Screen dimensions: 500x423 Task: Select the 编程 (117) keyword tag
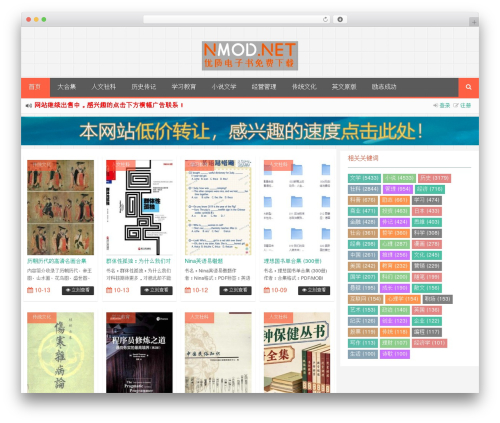pyautogui.click(x=427, y=332)
